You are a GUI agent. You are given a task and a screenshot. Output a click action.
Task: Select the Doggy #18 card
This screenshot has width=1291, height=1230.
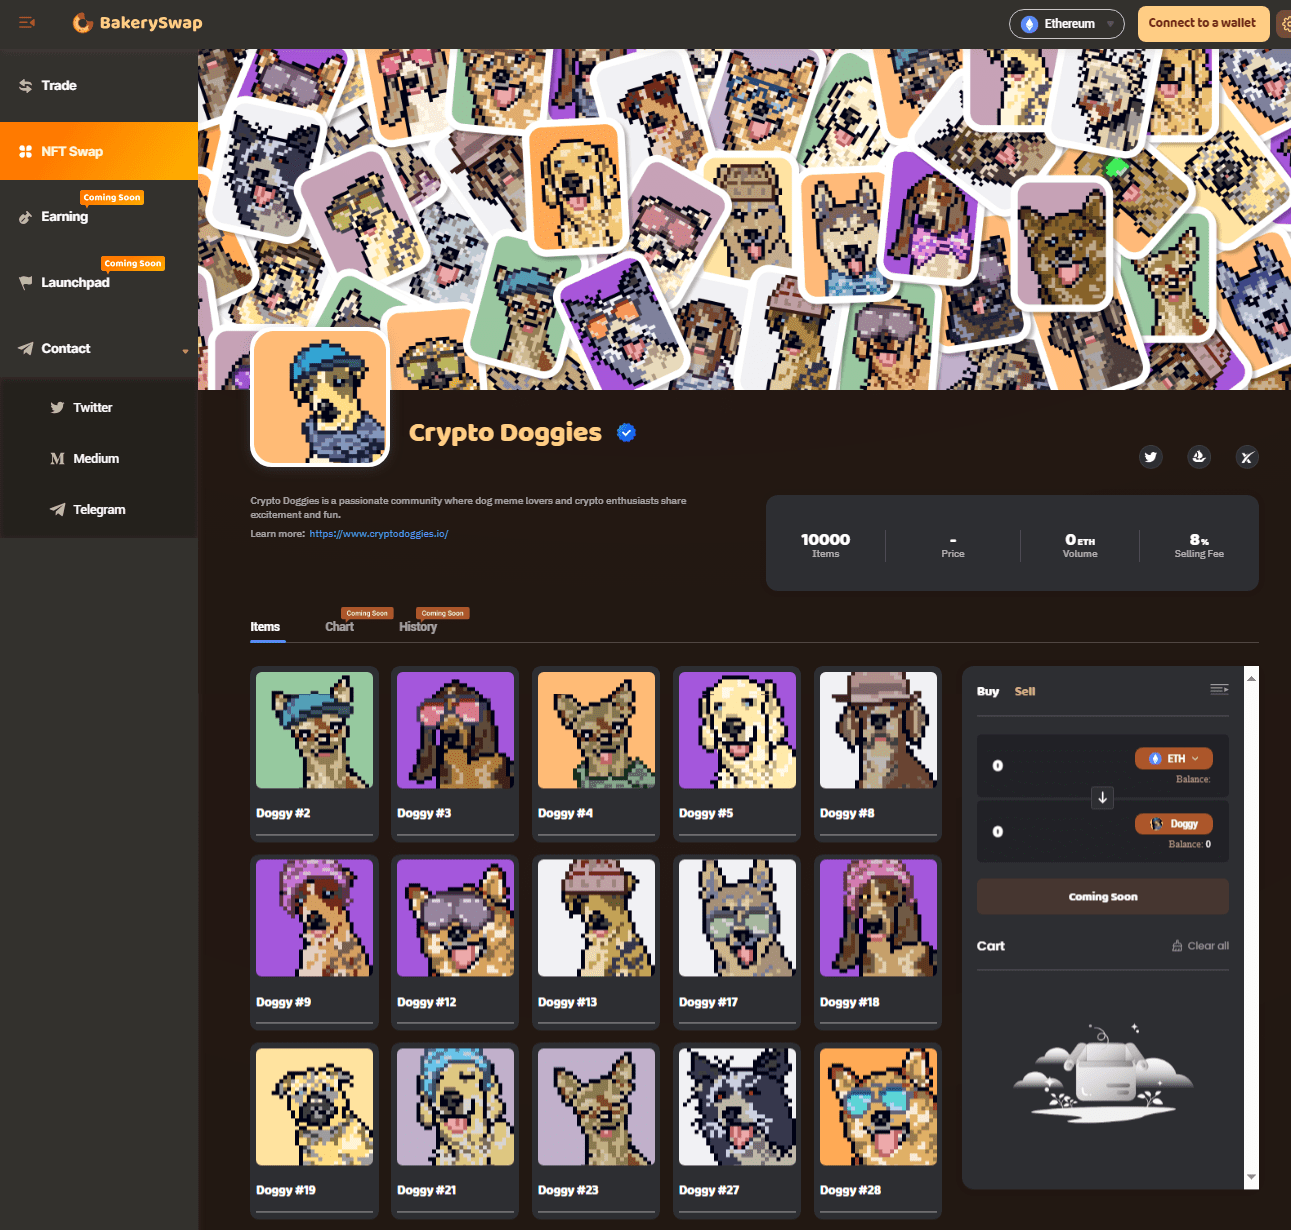tap(878, 942)
